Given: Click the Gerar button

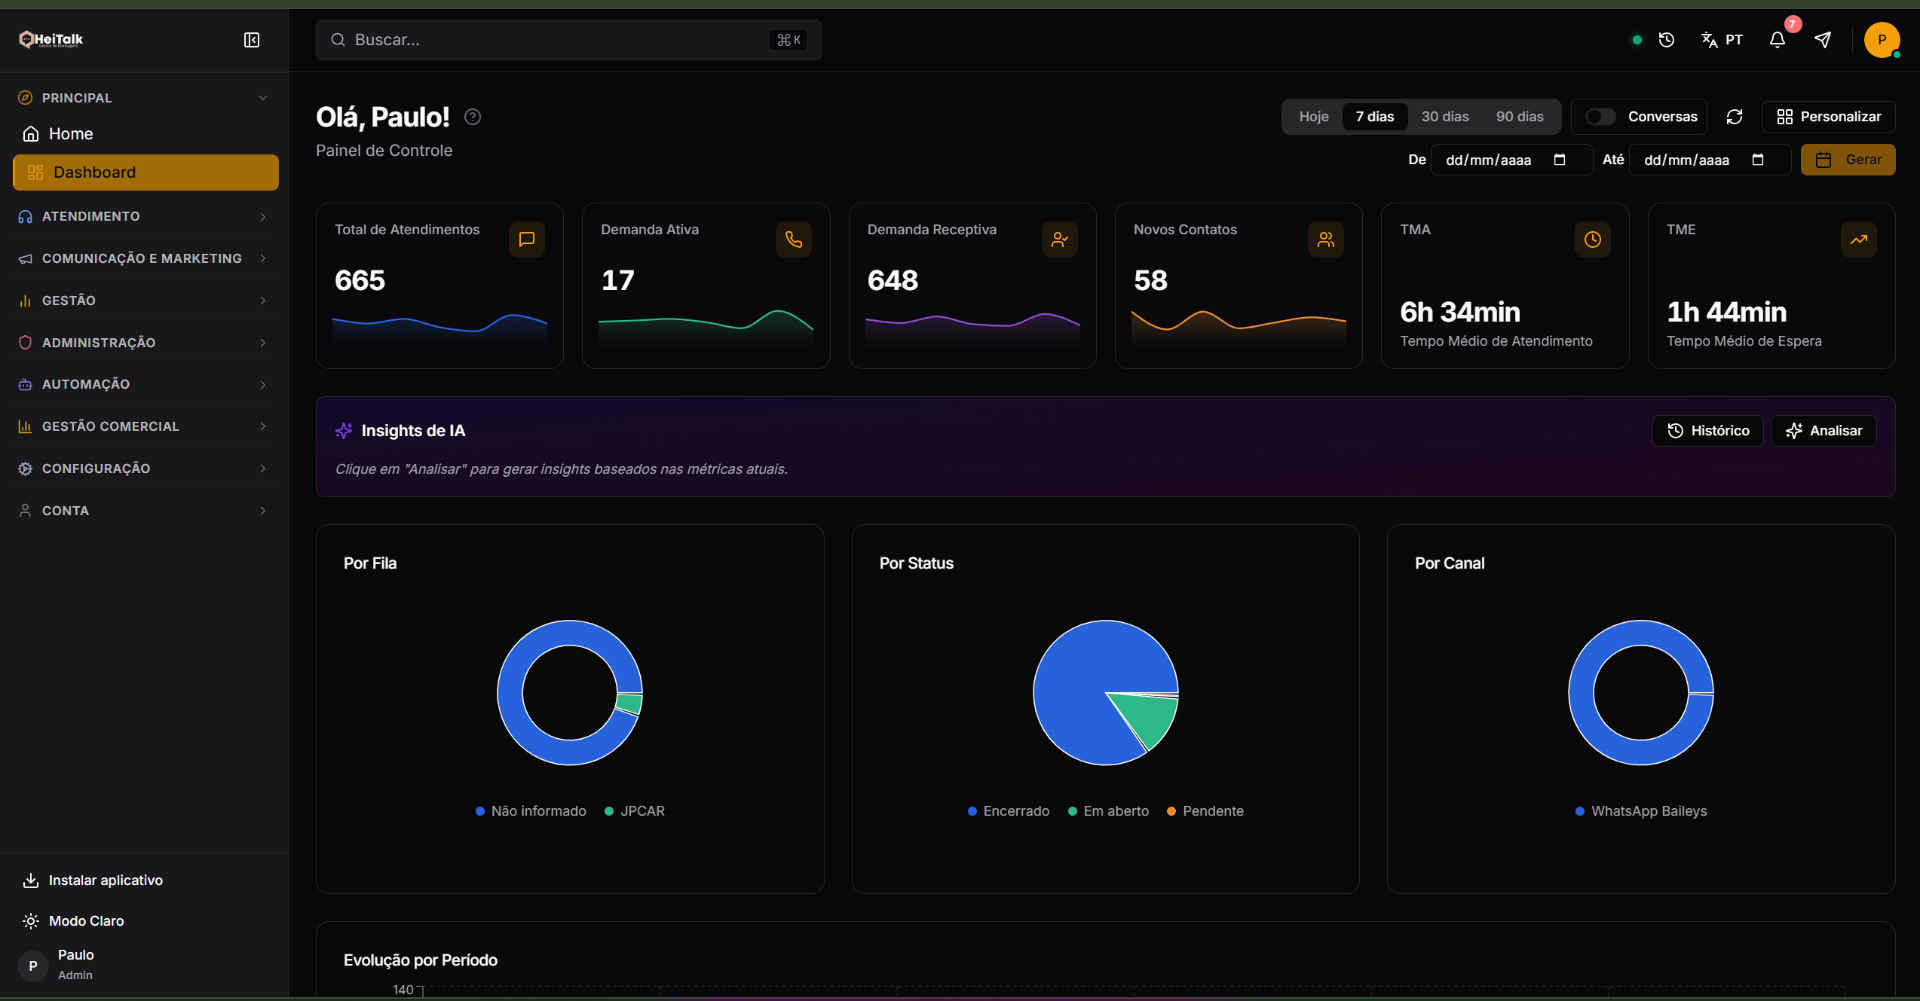Looking at the screenshot, I should pyautogui.click(x=1848, y=160).
